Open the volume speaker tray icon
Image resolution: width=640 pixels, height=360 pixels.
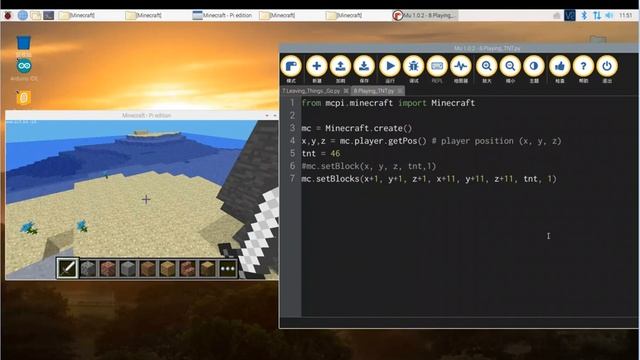coord(609,16)
